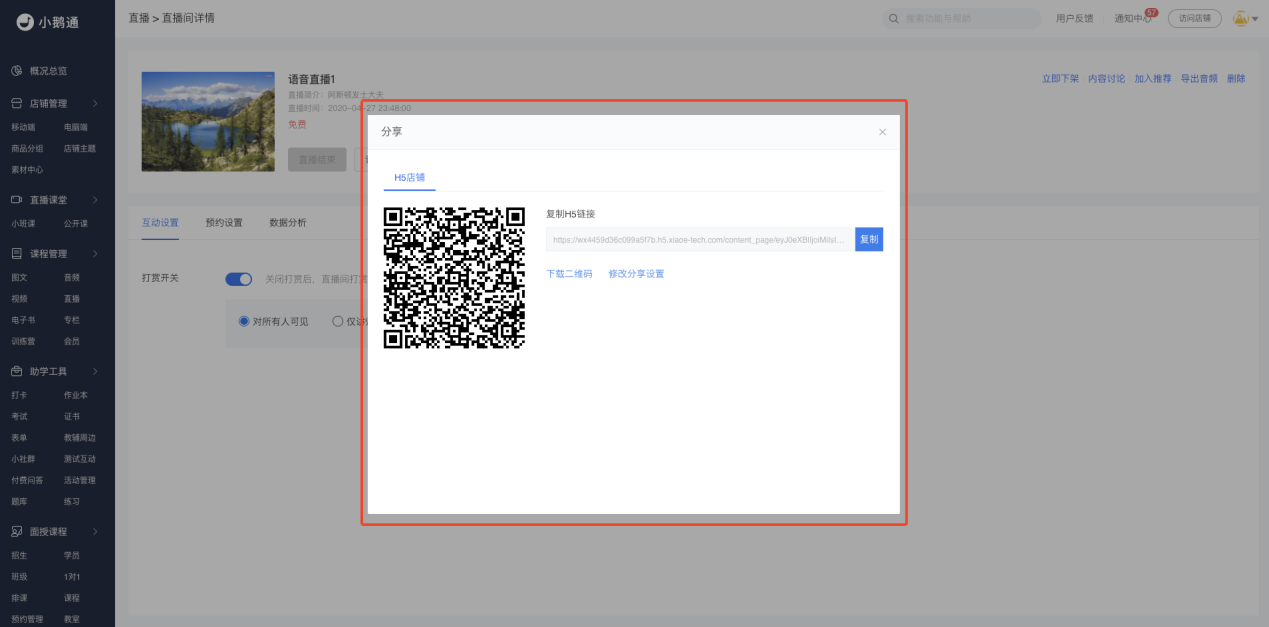Open 音频 in the sidebar
The height and width of the screenshot is (627, 1269).
pos(72,277)
